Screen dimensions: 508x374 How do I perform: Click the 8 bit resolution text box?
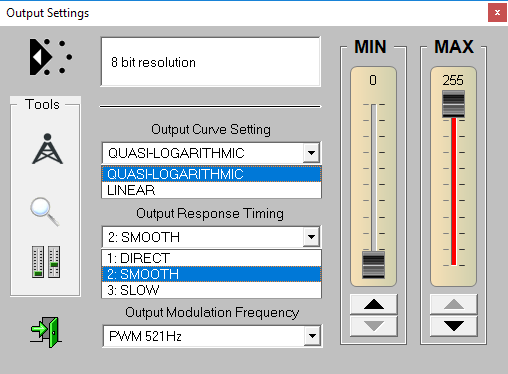click(x=211, y=62)
